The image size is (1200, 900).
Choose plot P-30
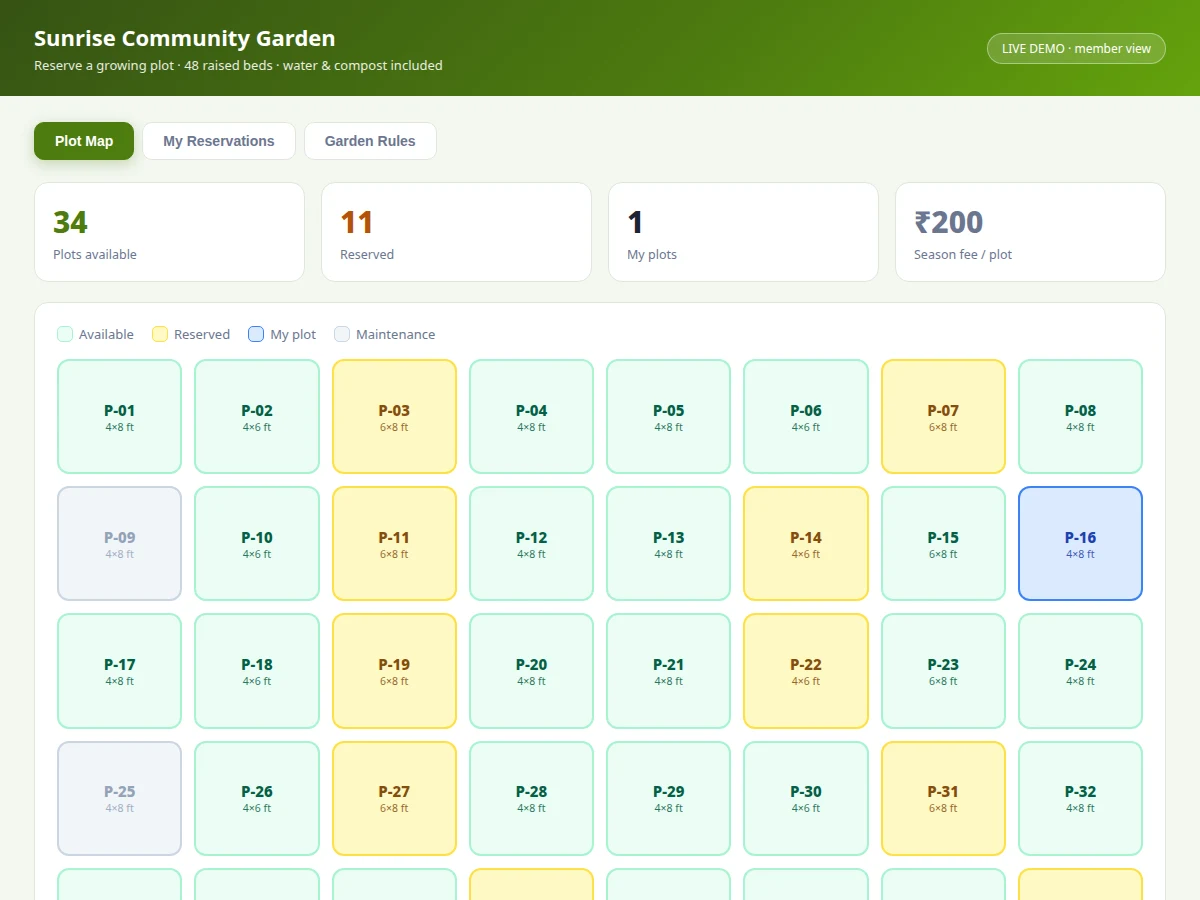(x=806, y=798)
